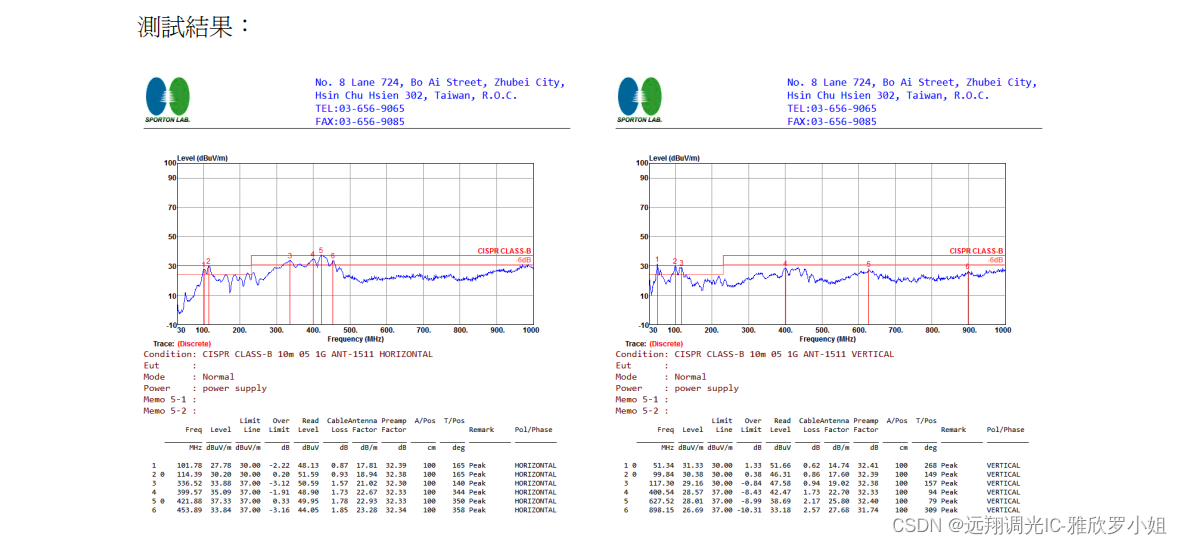Click the 'Level (dBuV/m)' axis label of the vertical chart
The image size is (1182, 544).
[675, 158]
